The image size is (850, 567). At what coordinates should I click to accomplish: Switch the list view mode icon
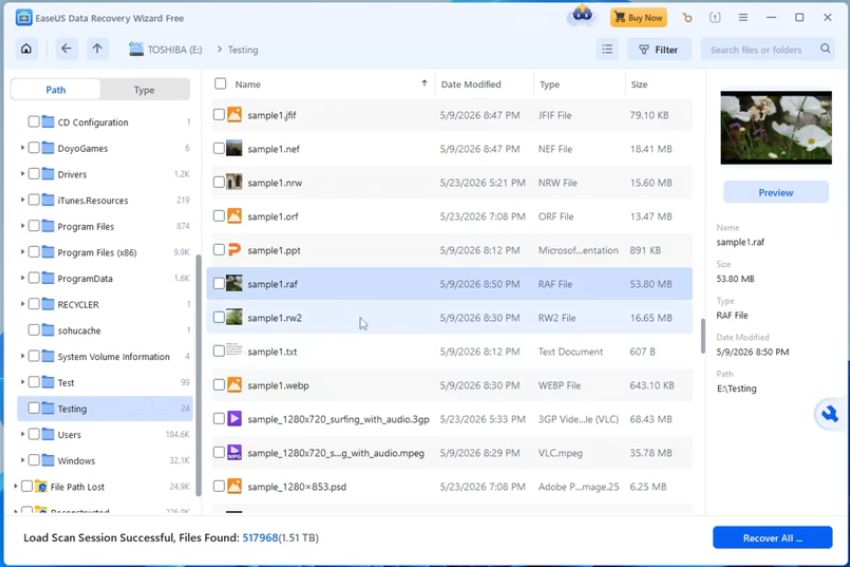(x=607, y=49)
